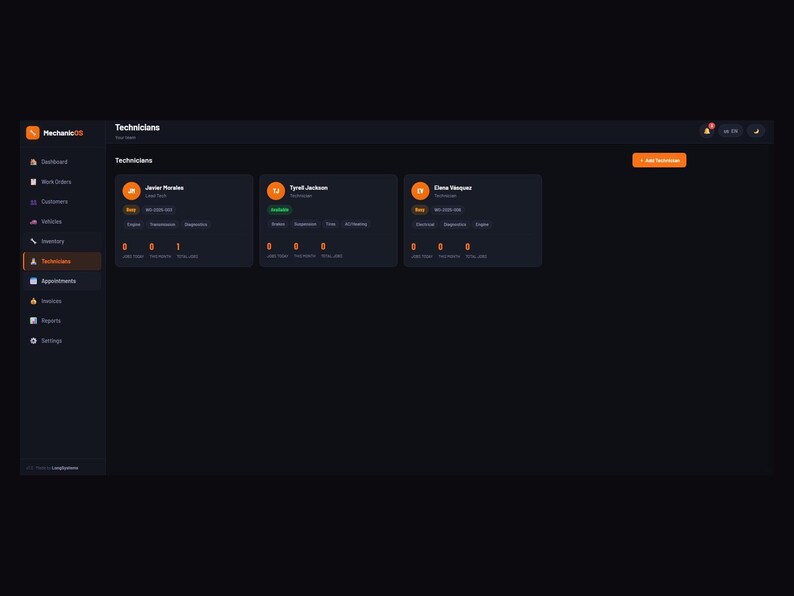Open the Inventory section
794x596 pixels.
[62, 242]
